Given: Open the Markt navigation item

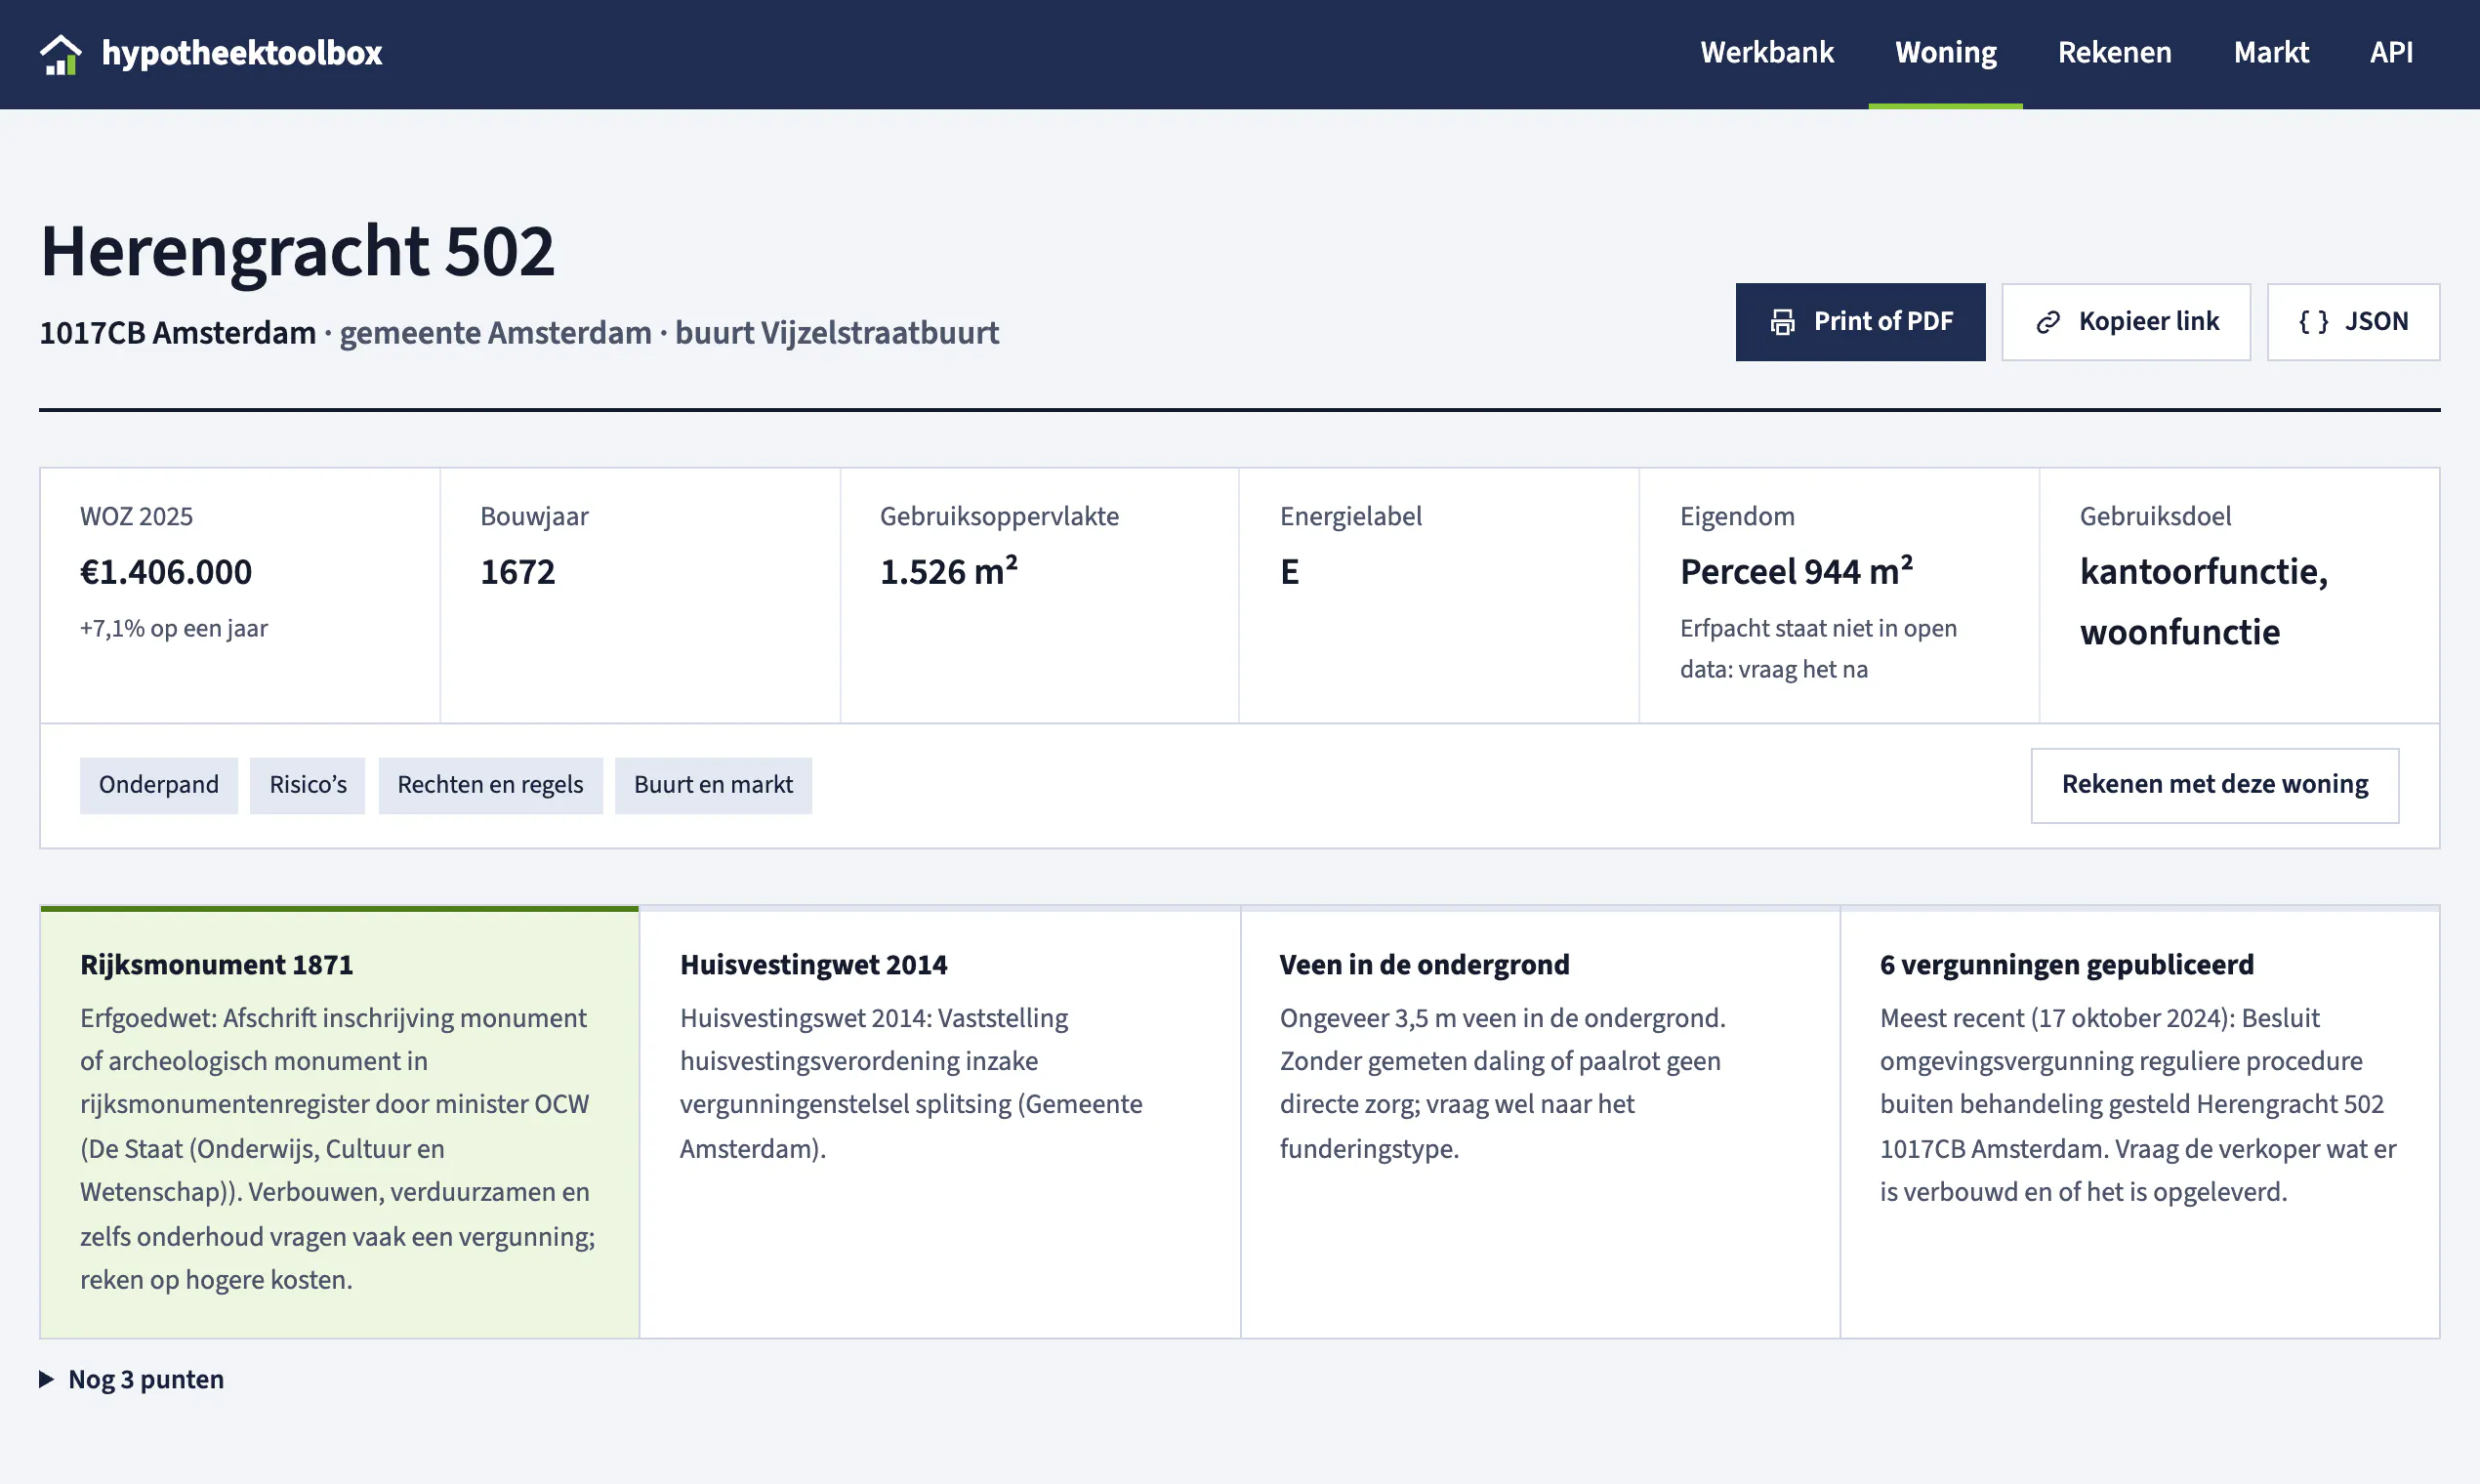Looking at the screenshot, I should coord(2271,52).
